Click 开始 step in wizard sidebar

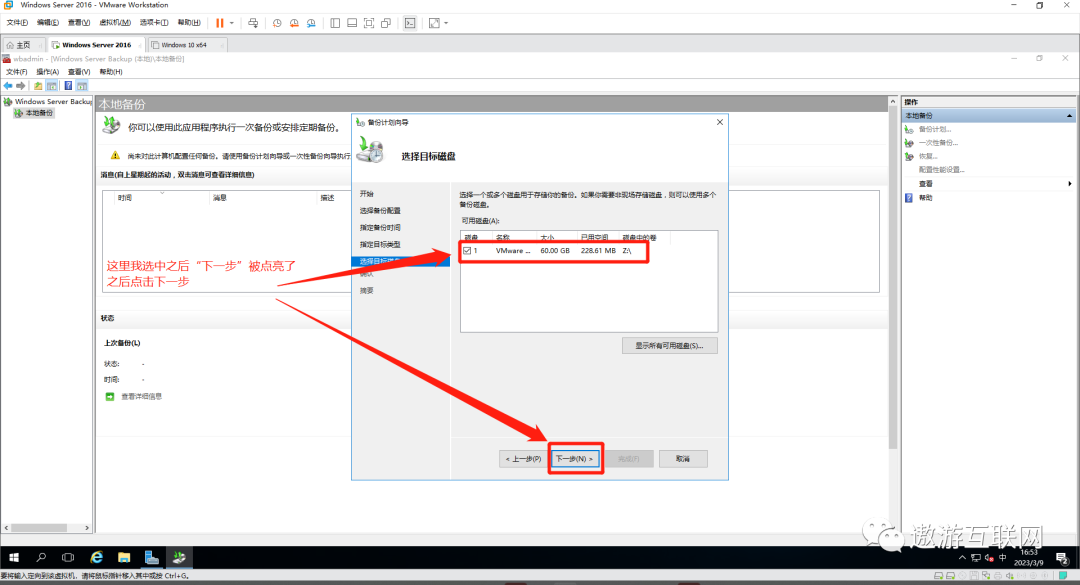pyautogui.click(x=366, y=194)
